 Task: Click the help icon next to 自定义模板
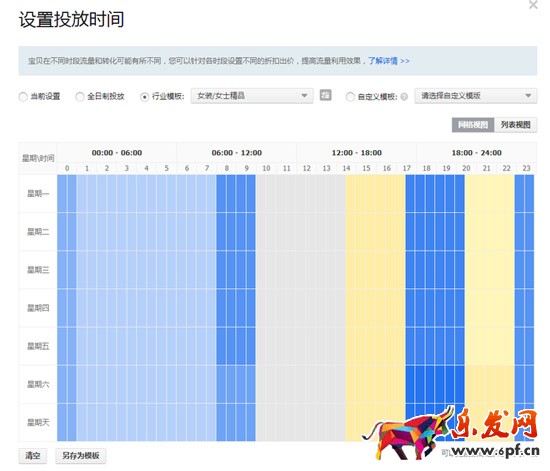pyautogui.click(x=404, y=97)
